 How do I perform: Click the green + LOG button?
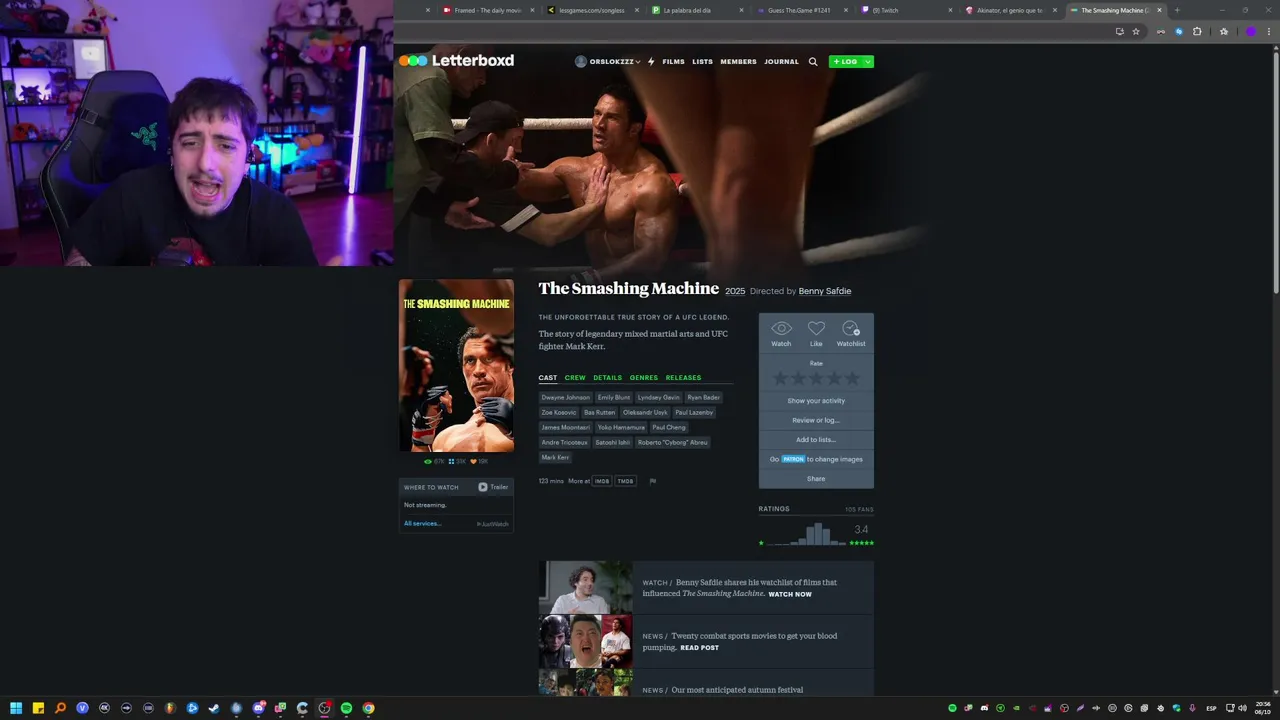pos(846,62)
